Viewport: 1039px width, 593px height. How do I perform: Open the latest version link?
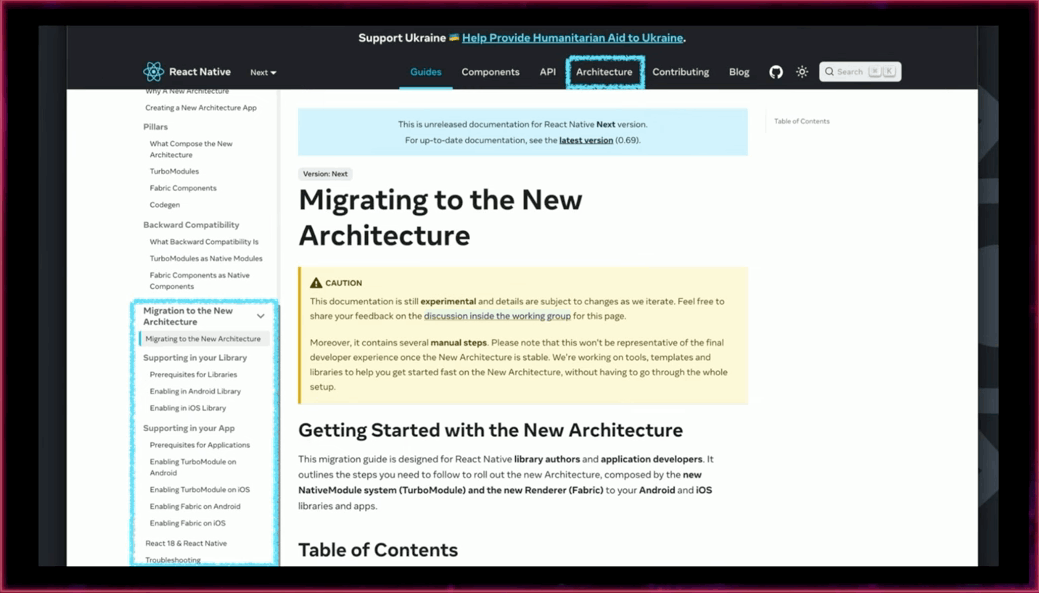(586, 140)
